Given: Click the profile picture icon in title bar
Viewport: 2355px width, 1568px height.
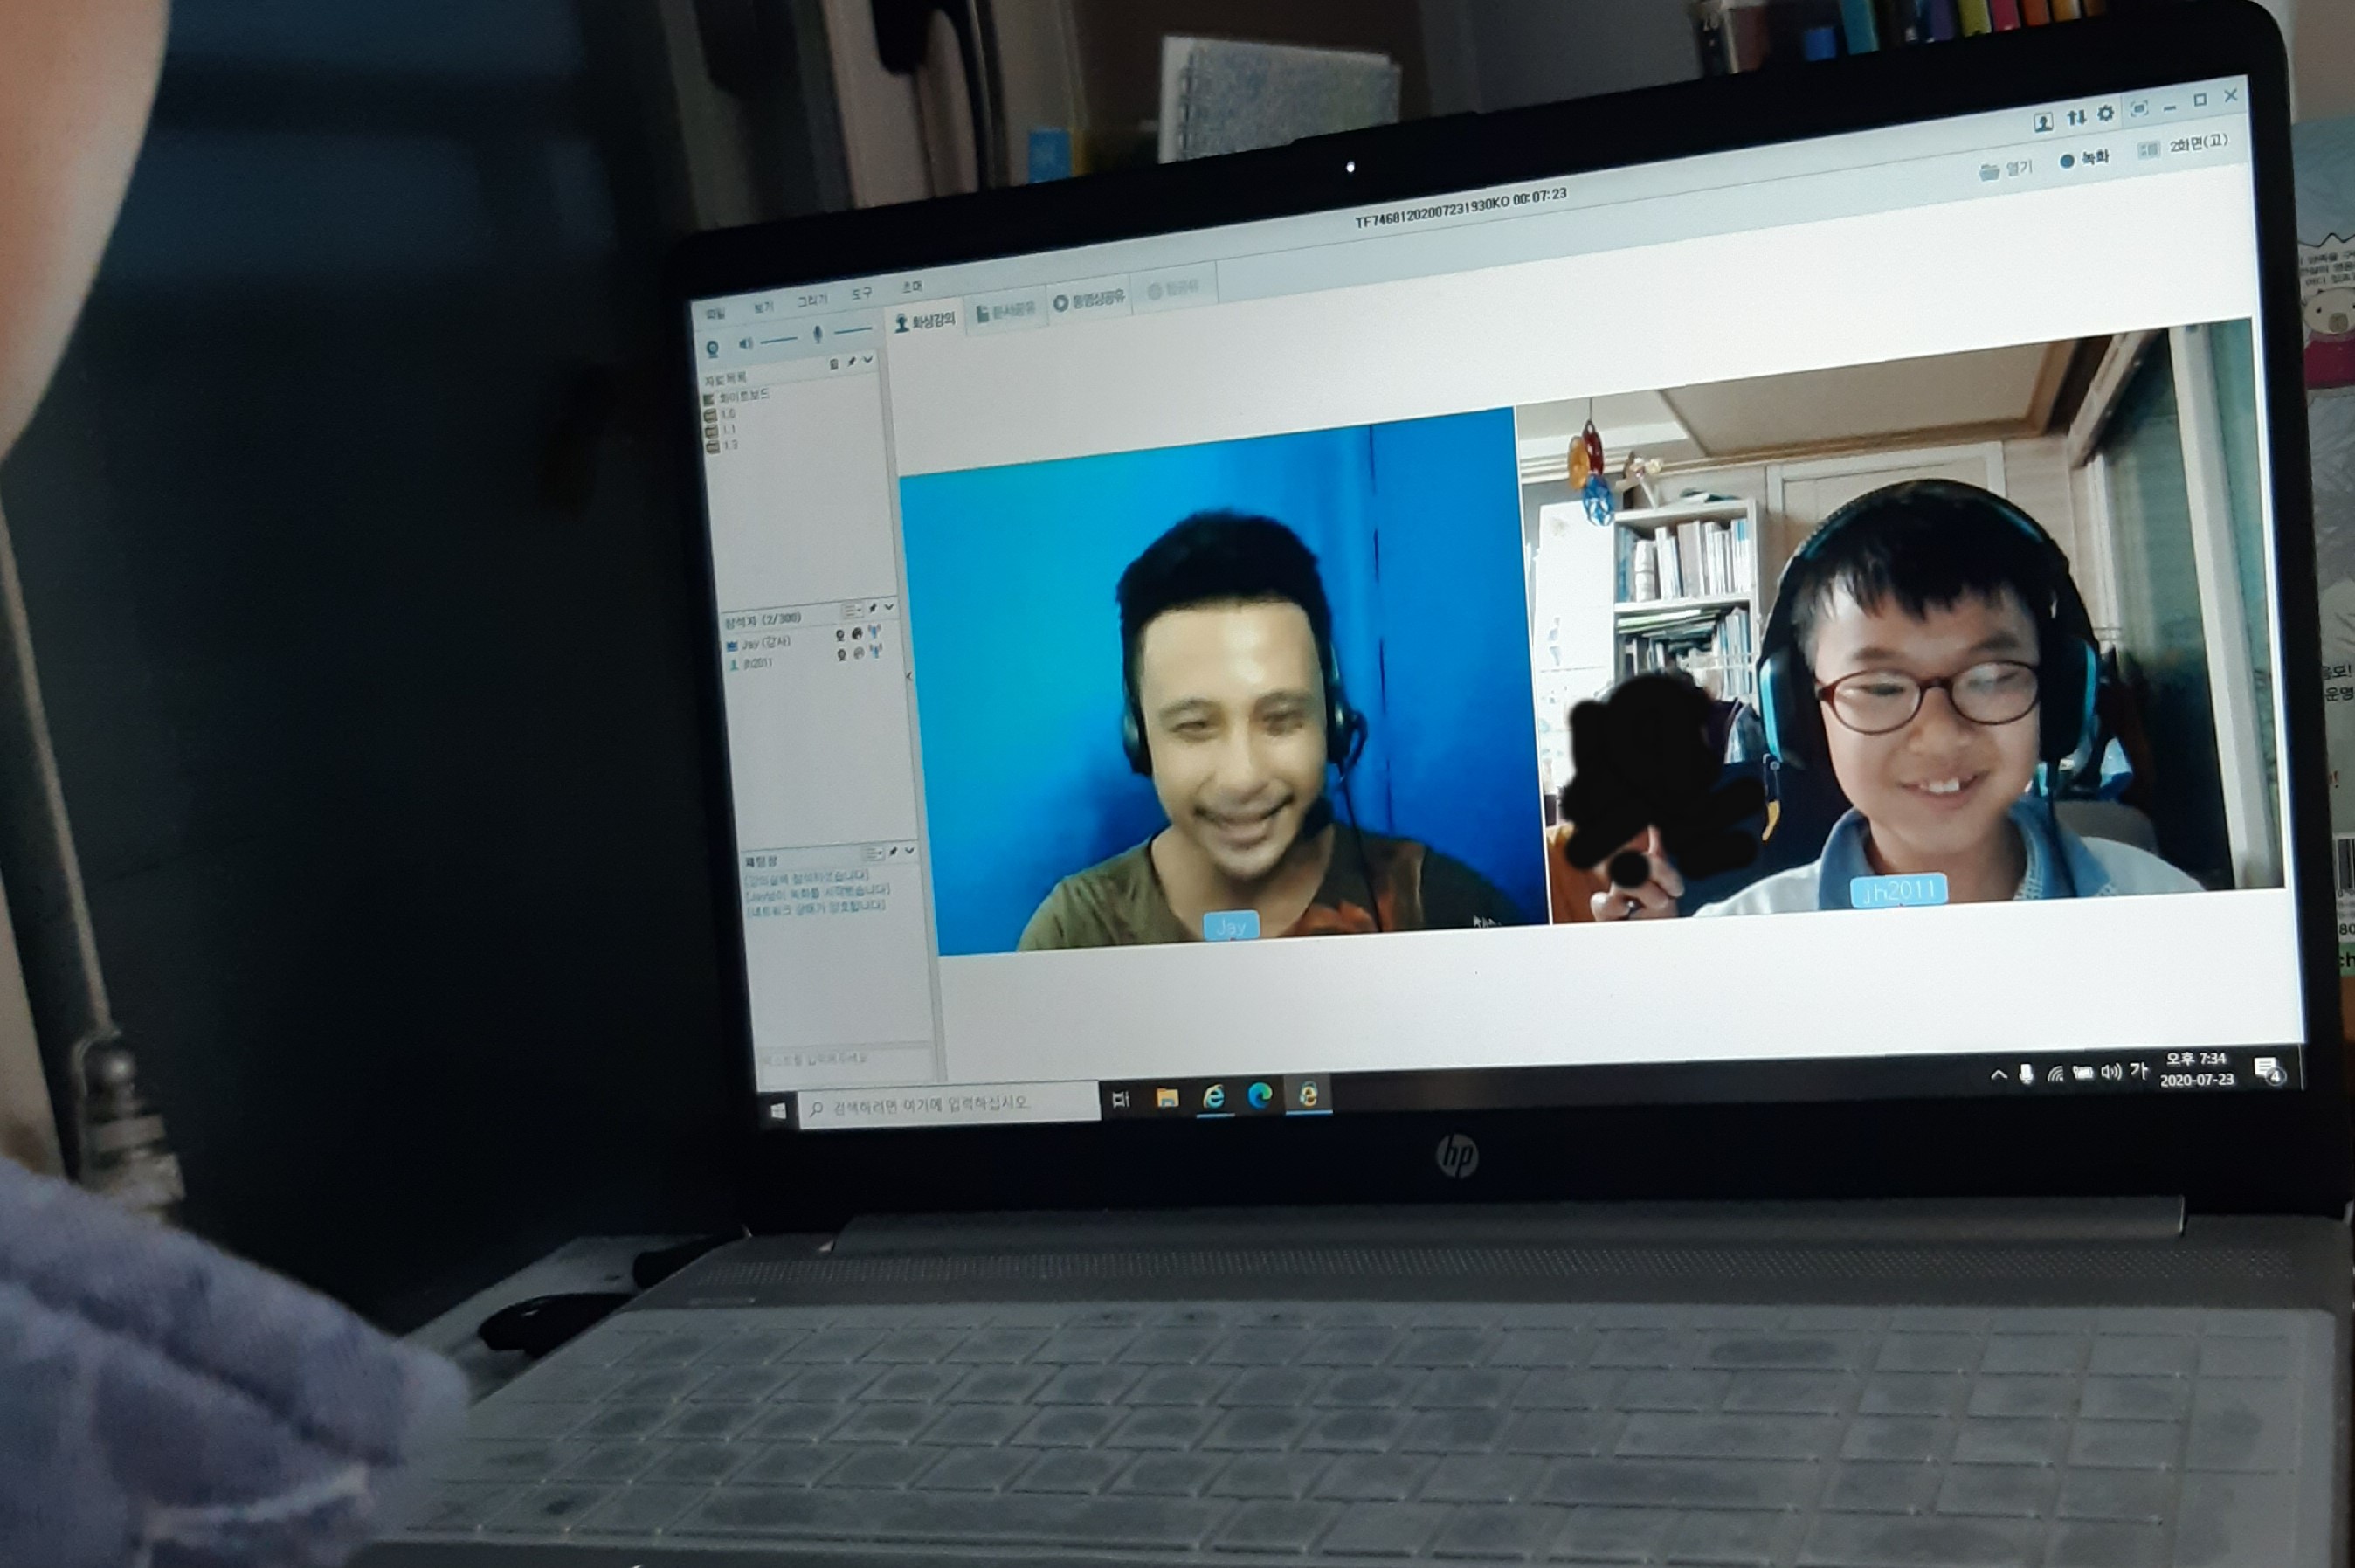Looking at the screenshot, I should click(2043, 122).
